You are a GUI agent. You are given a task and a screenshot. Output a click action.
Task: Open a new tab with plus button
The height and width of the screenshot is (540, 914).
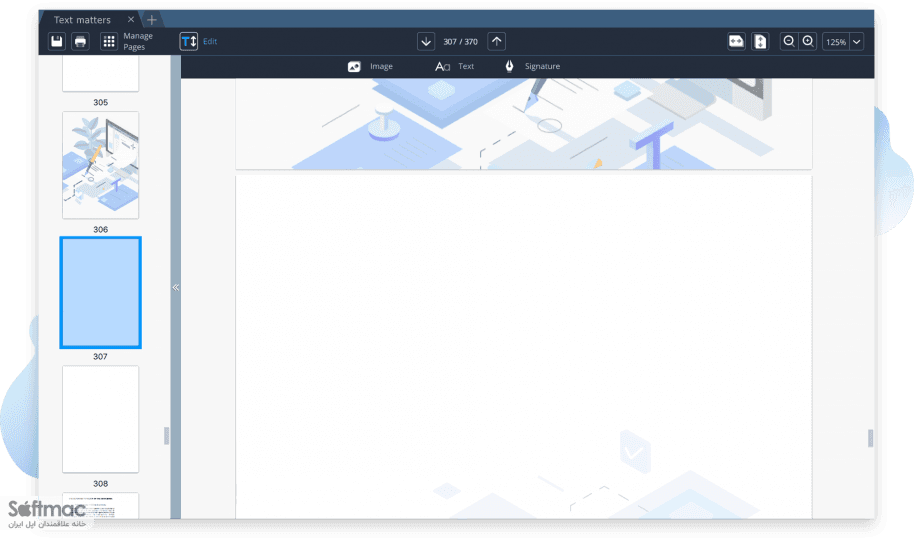click(152, 20)
